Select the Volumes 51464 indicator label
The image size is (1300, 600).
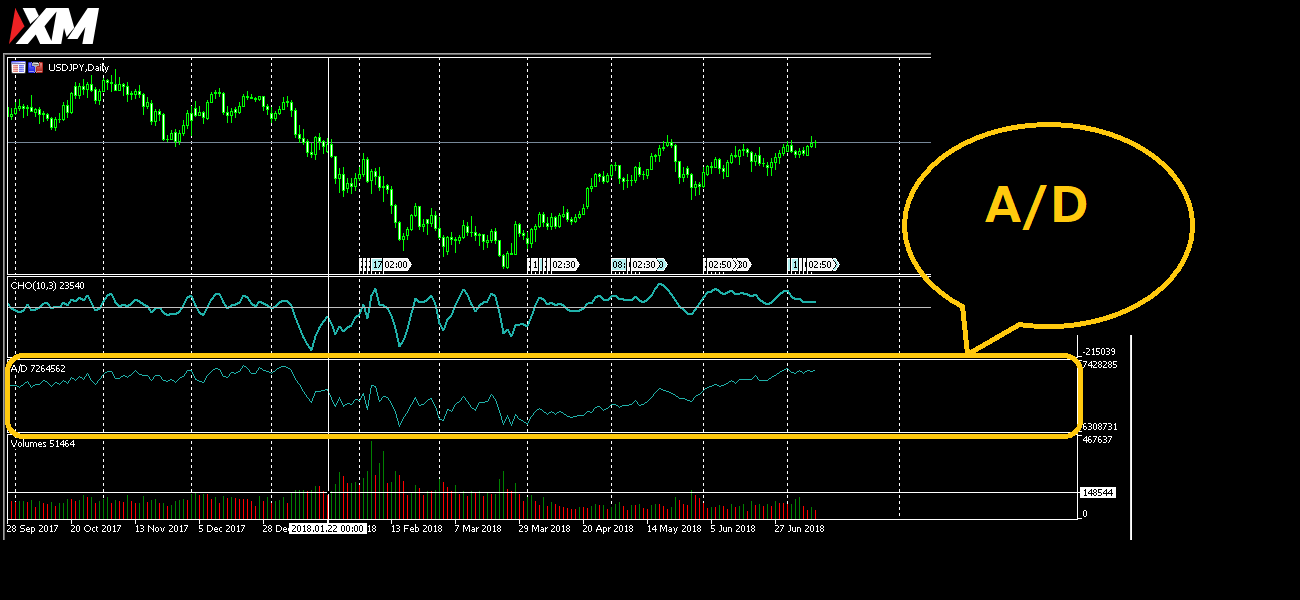[42, 443]
